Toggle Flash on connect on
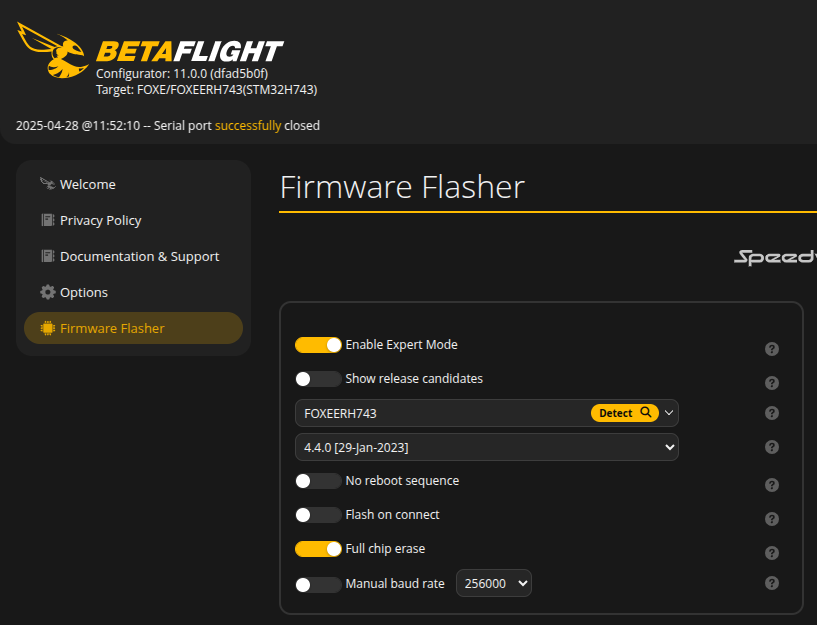 pos(318,515)
